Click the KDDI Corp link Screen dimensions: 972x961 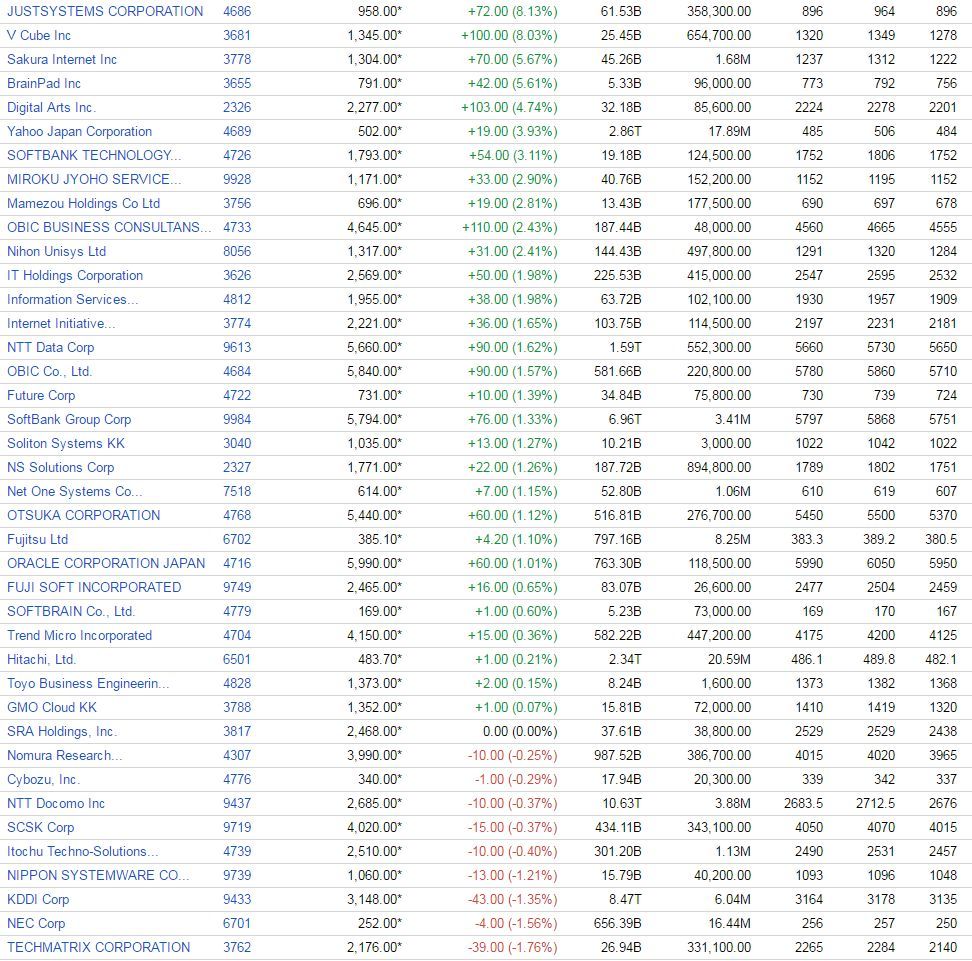[x=38, y=900]
